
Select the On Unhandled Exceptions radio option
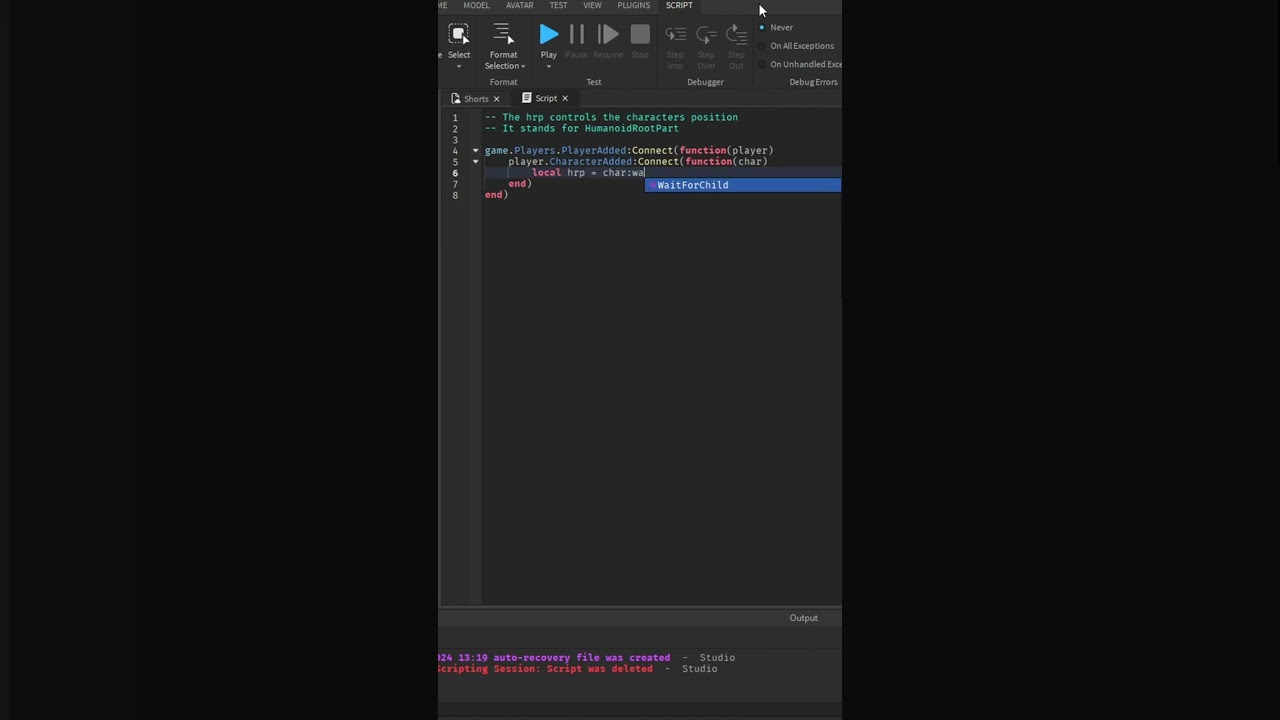(762, 64)
